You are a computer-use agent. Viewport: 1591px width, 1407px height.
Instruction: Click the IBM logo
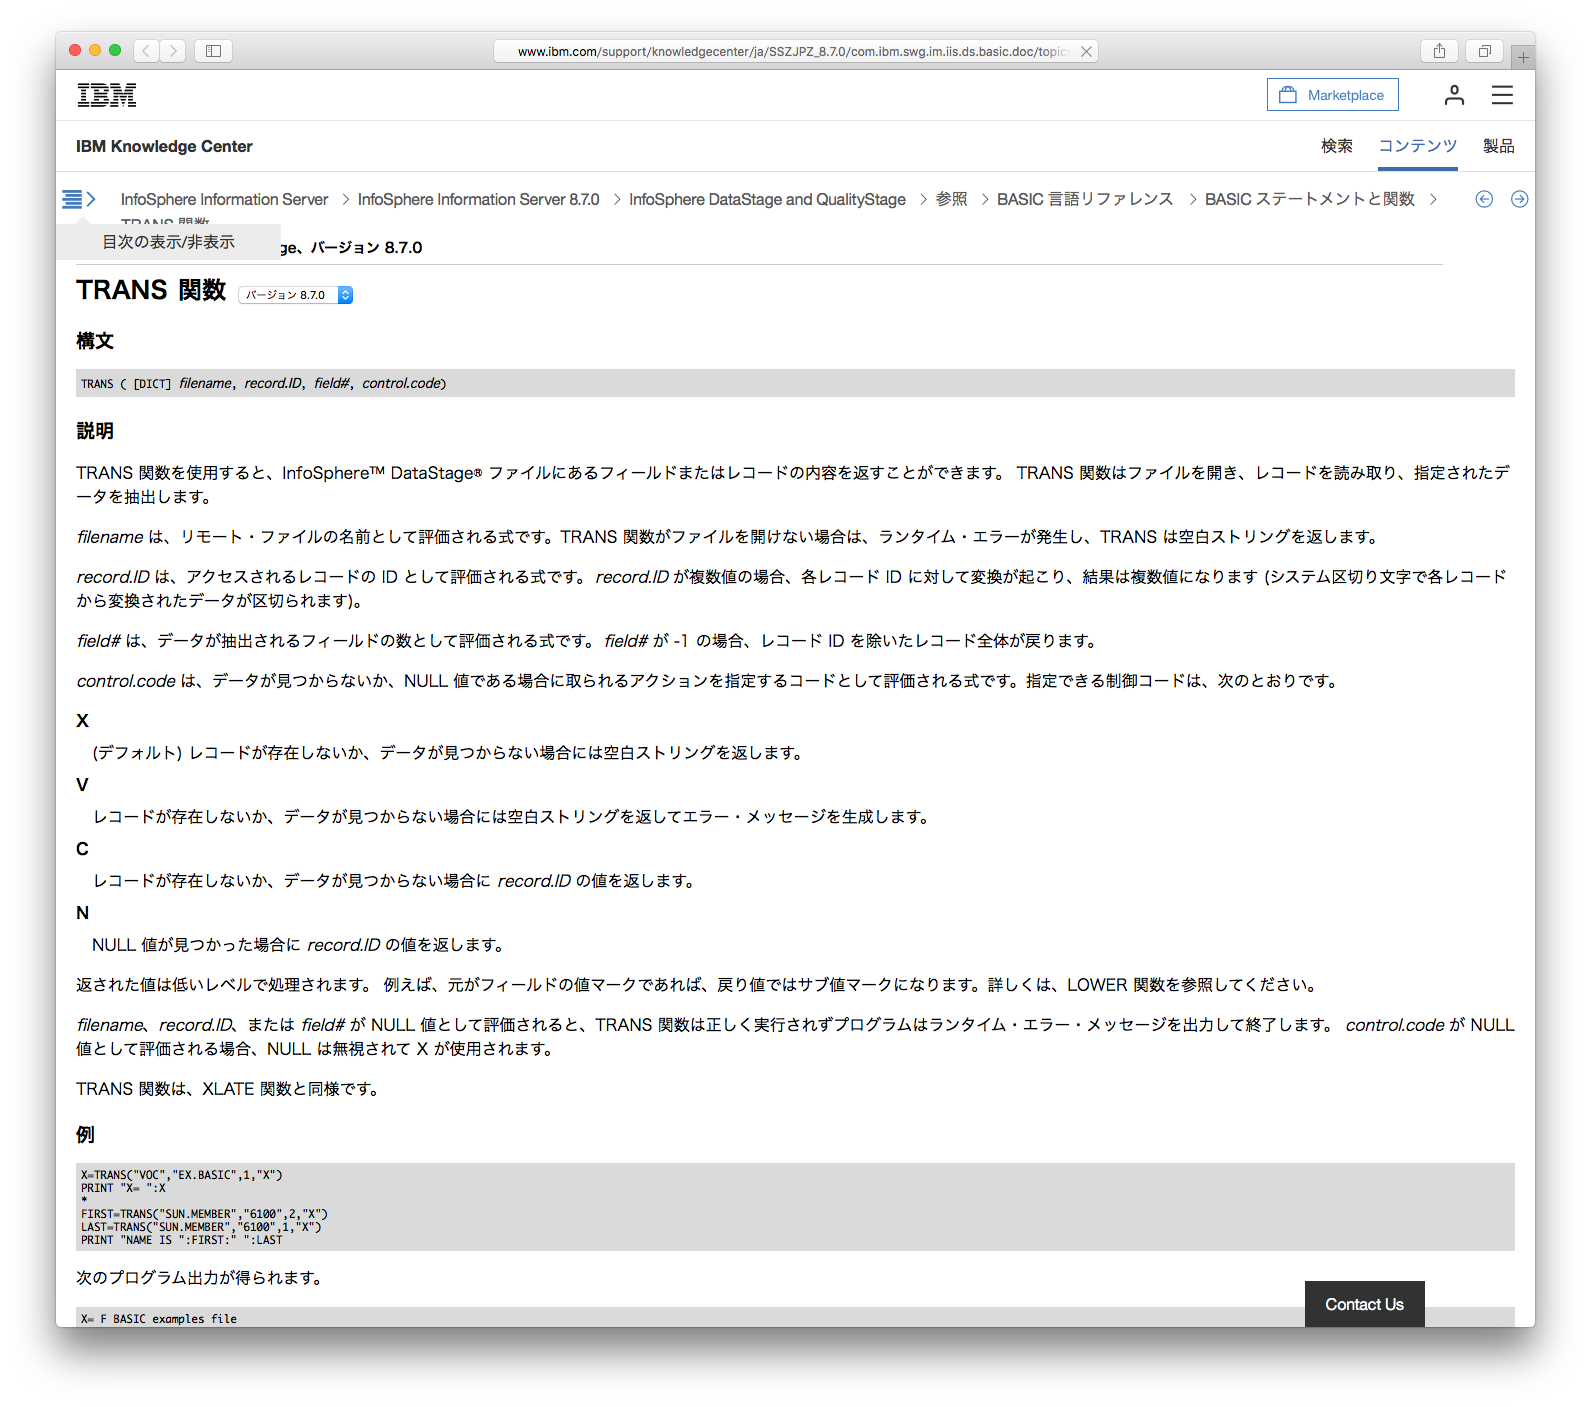(107, 95)
